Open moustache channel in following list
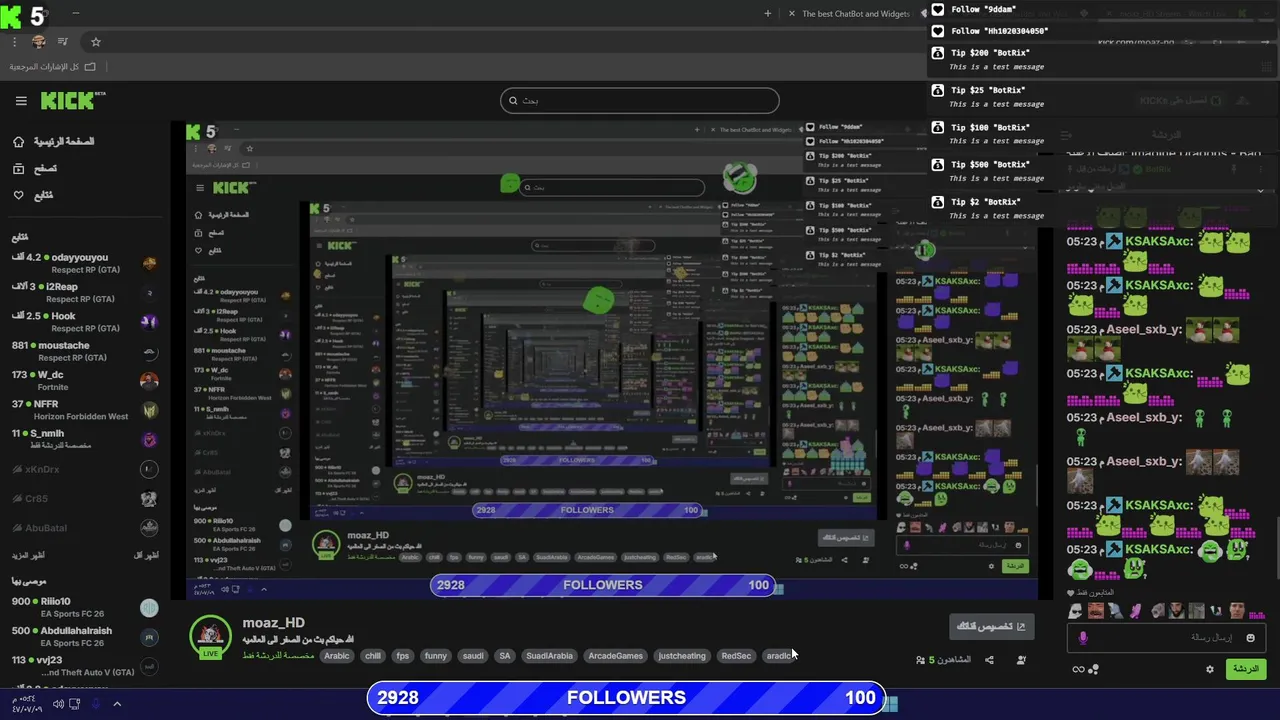This screenshot has width=1280, height=720. pyautogui.click(x=82, y=351)
